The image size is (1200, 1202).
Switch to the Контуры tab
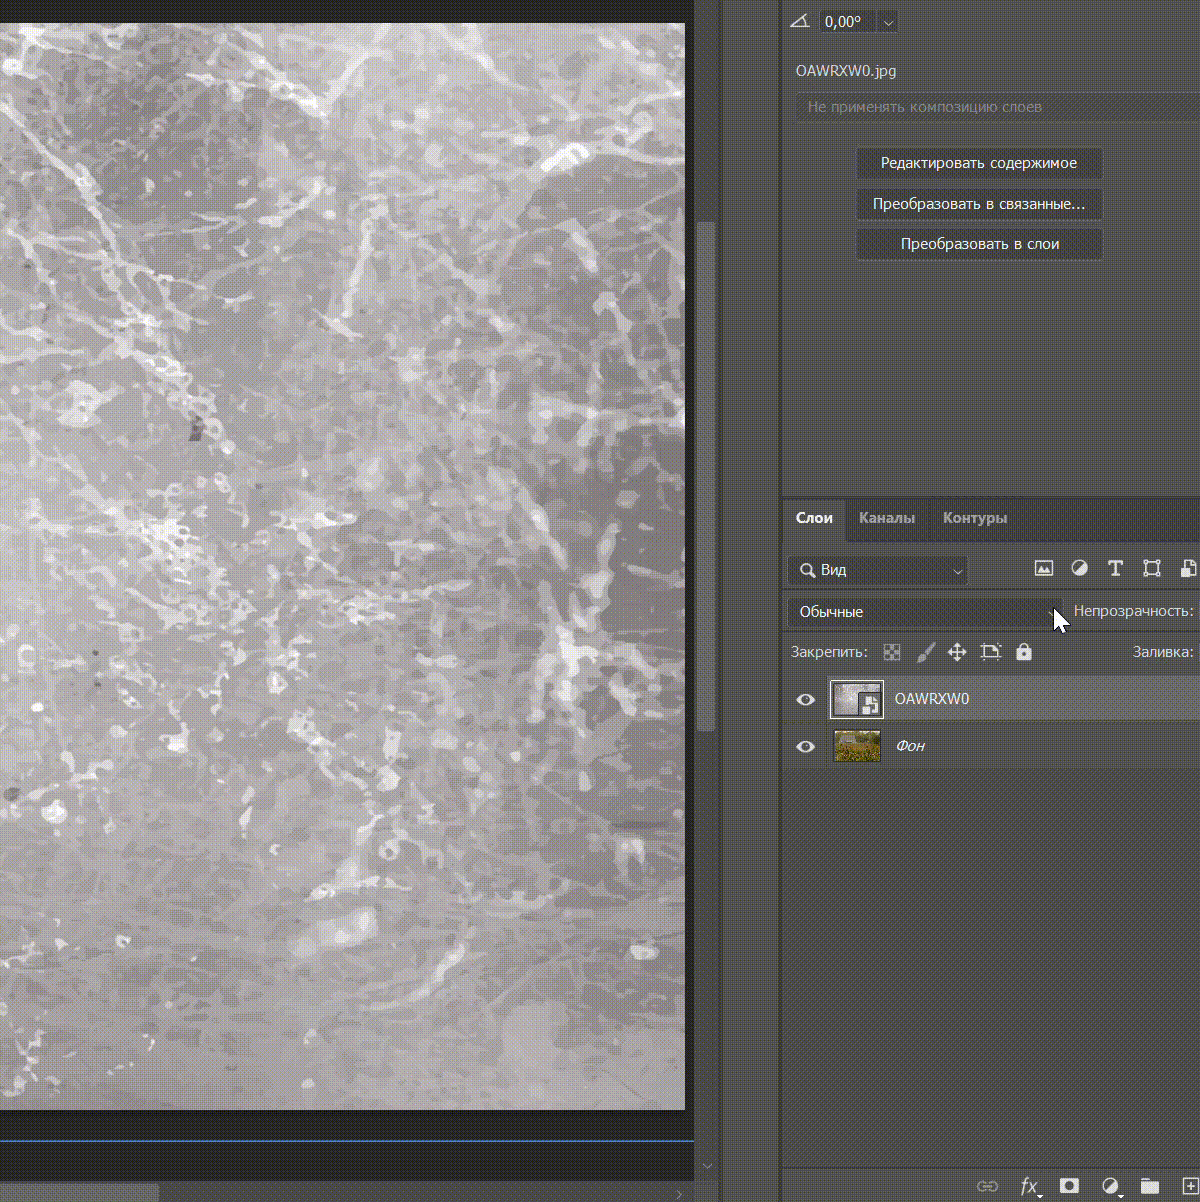975,518
